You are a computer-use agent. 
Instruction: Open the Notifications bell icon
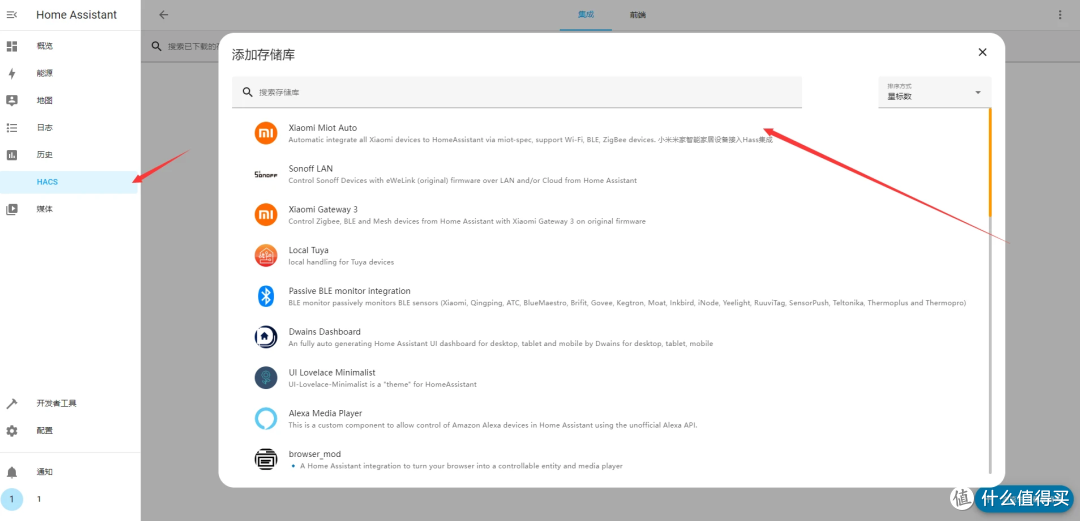point(12,472)
